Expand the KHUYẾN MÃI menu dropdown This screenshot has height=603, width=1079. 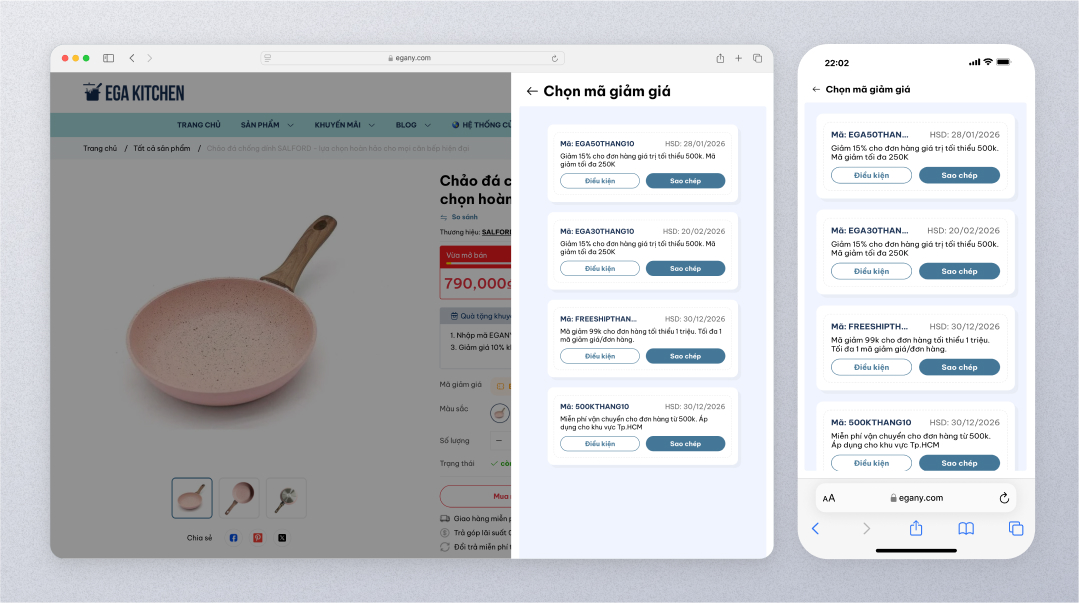tap(372, 125)
